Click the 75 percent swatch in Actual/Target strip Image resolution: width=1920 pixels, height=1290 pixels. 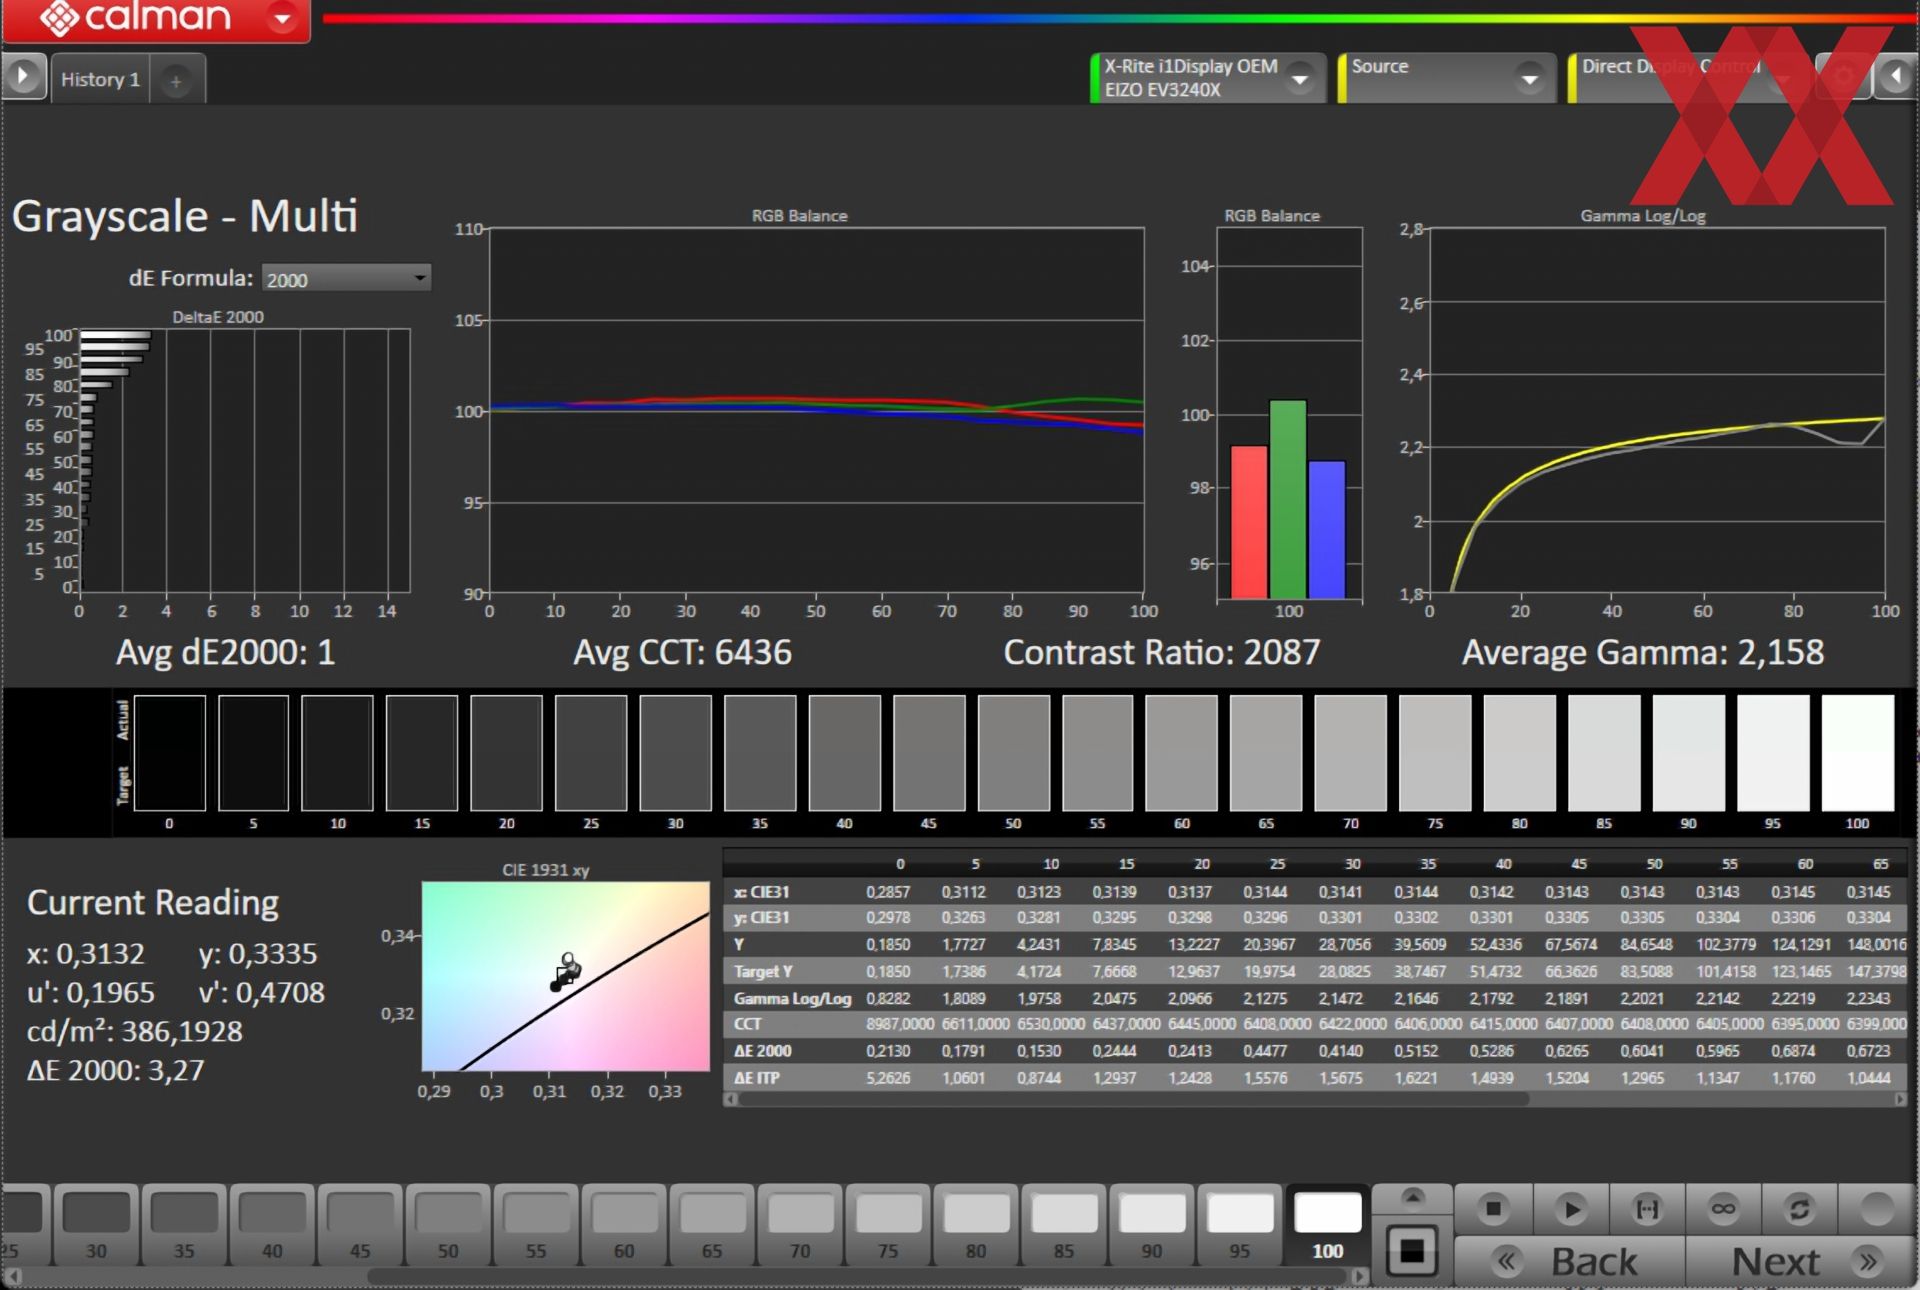1435,753
